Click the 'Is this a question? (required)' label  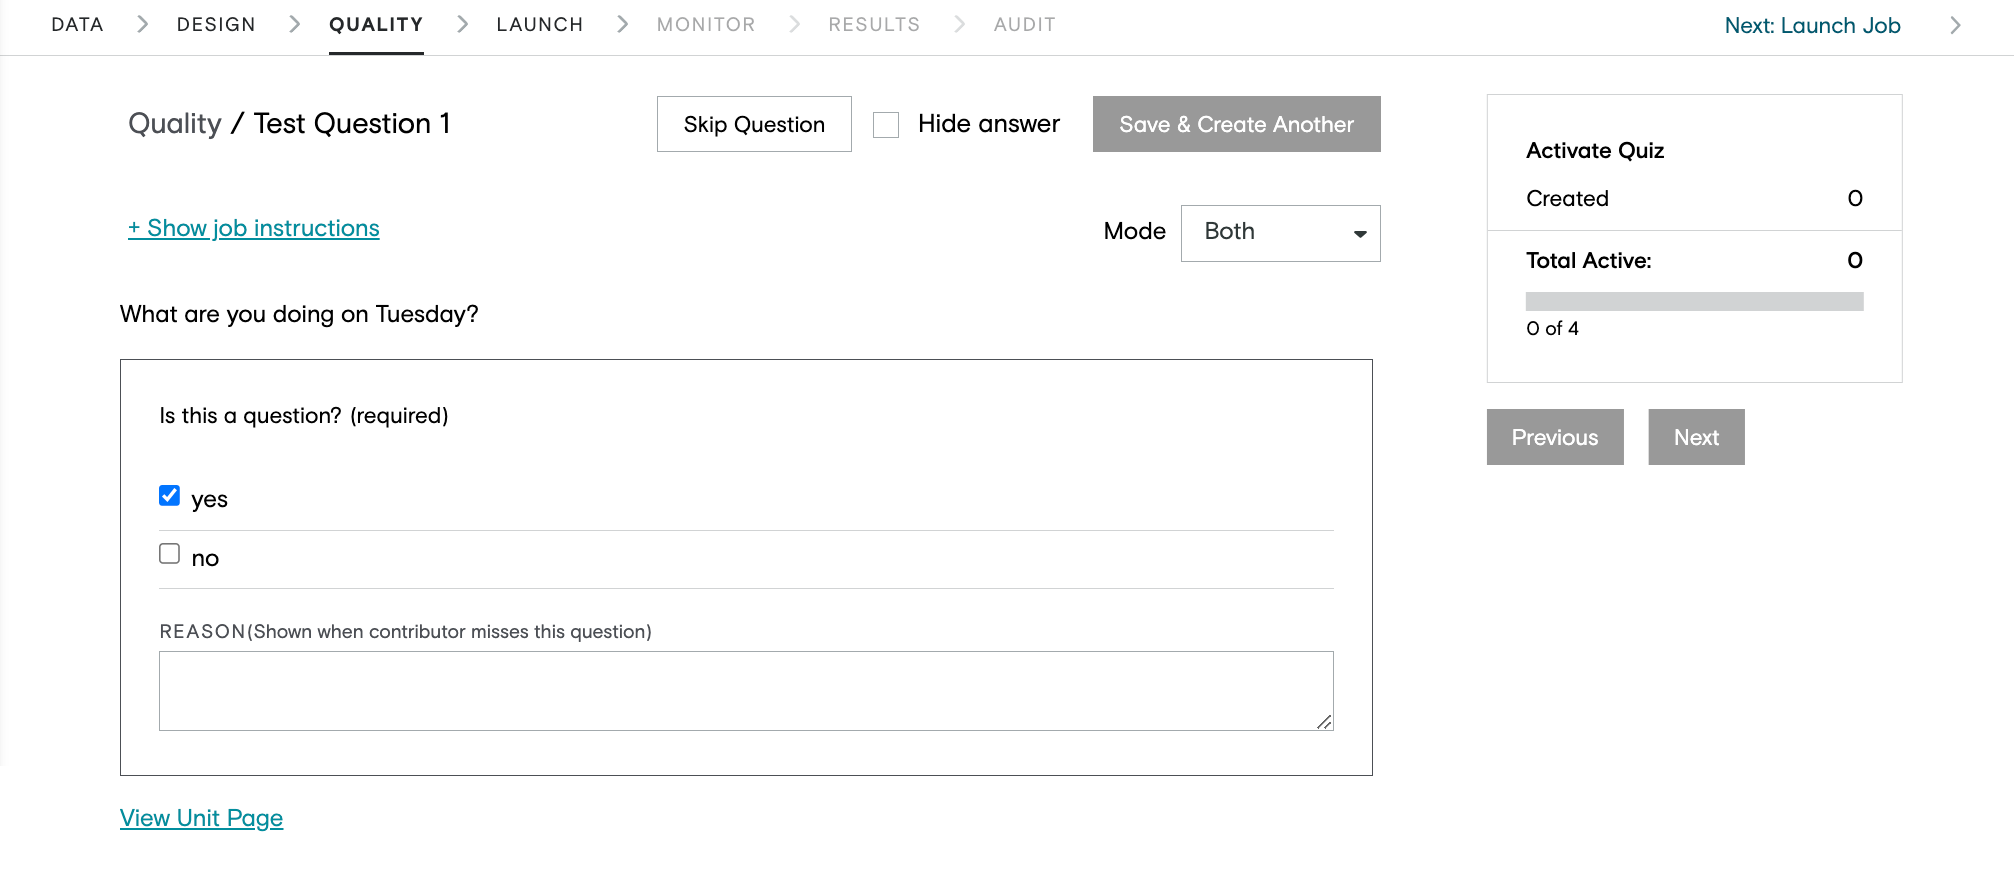pos(304,416)
